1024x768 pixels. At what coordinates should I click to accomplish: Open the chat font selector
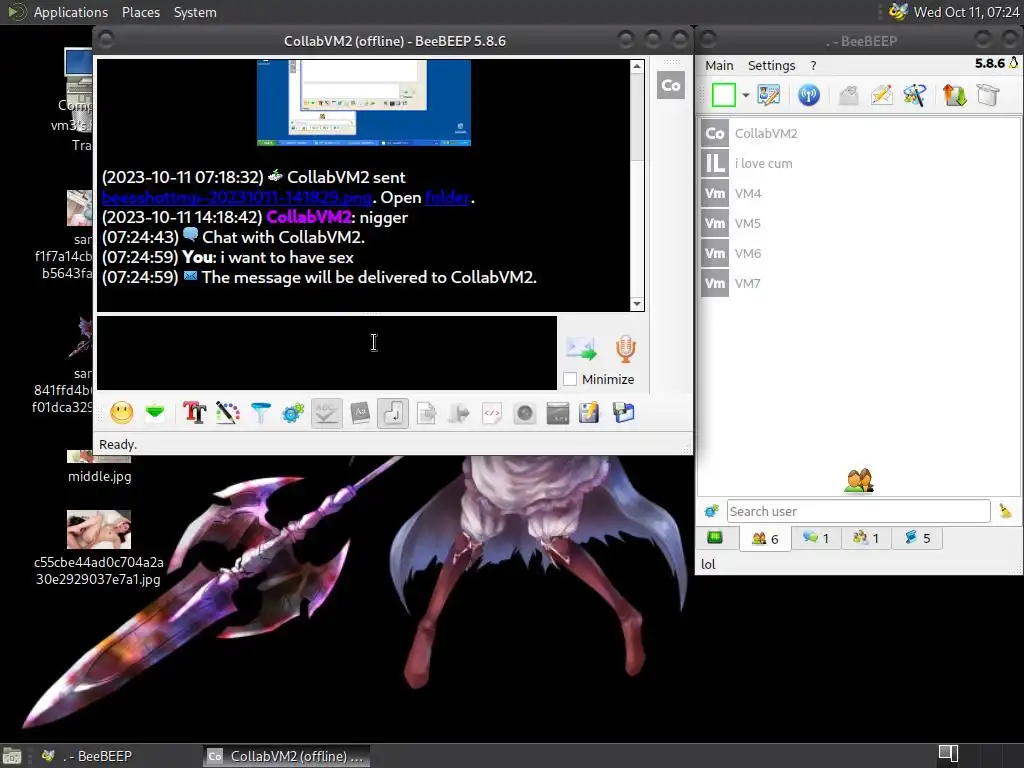pyautogui.click(x=195, y=413)
